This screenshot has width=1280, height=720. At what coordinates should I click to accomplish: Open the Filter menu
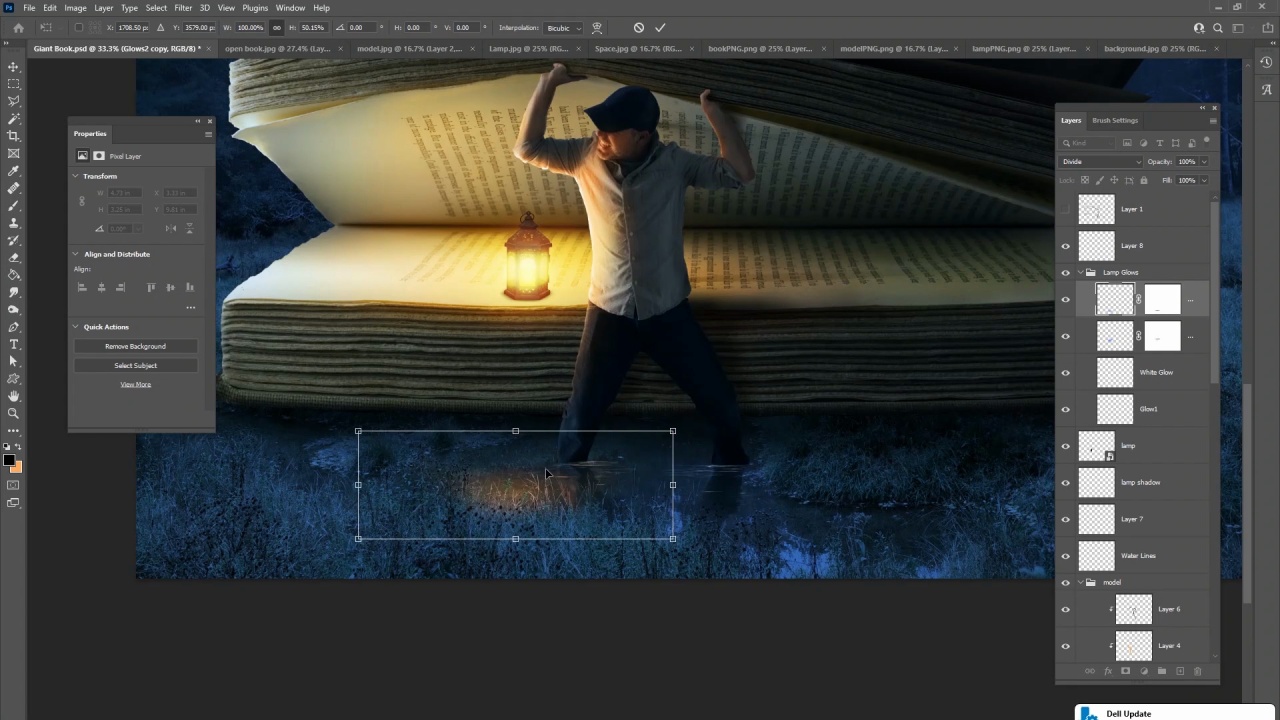183,8
